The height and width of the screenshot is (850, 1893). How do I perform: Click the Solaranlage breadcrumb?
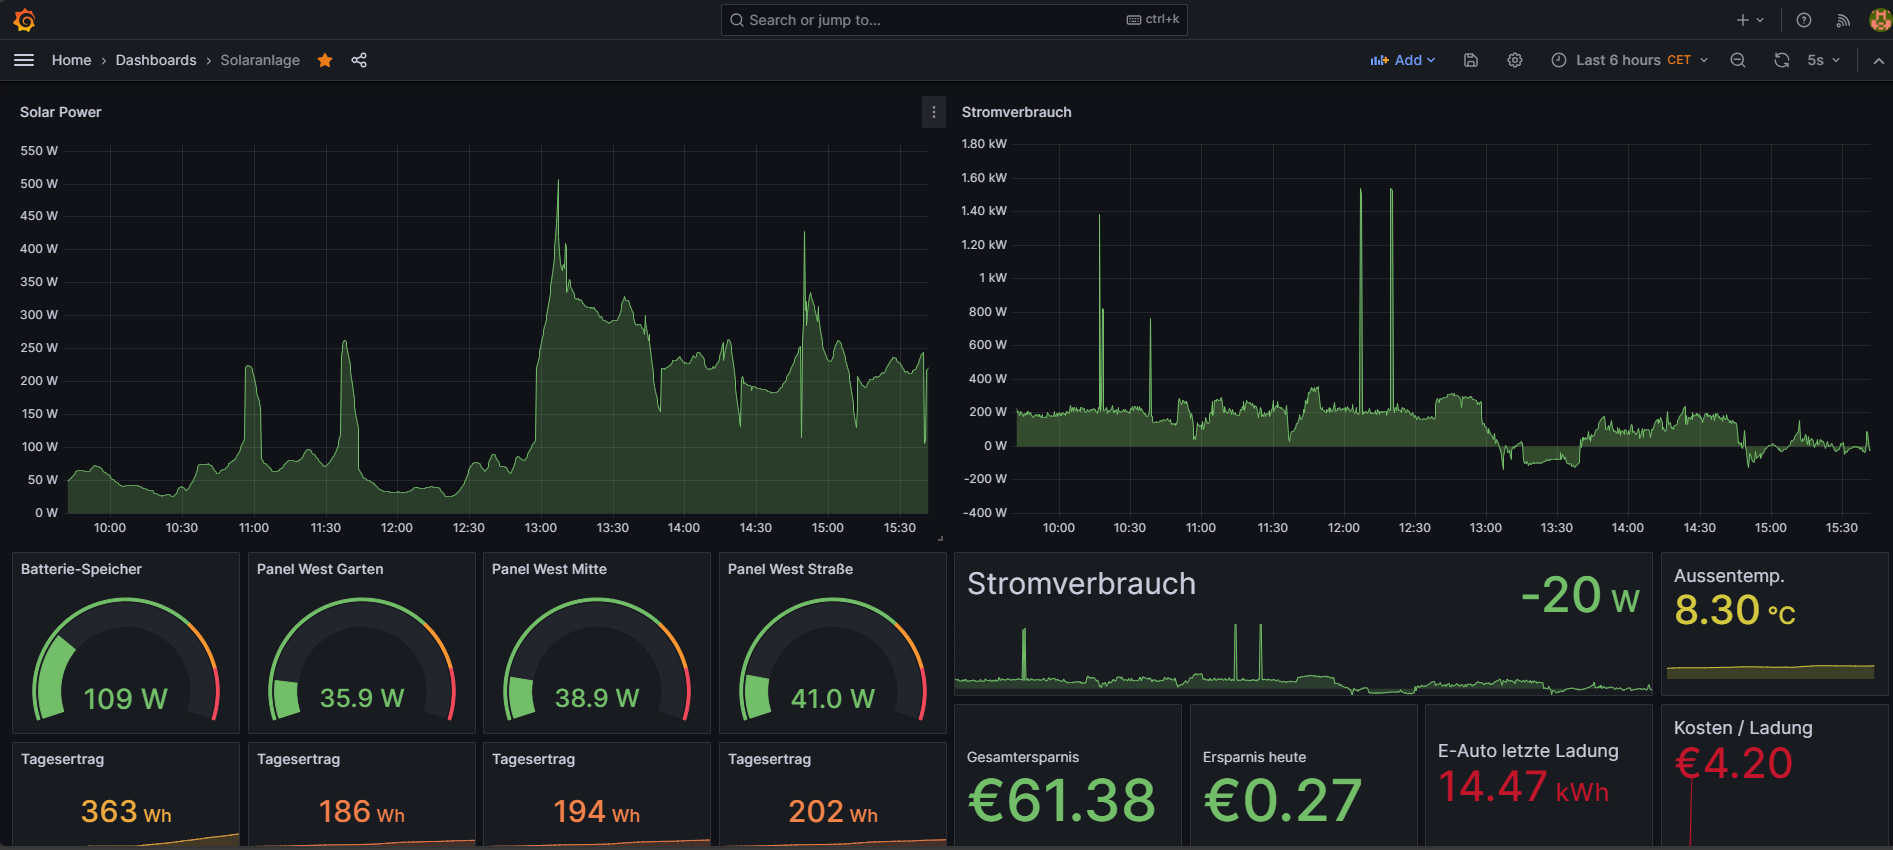[x=260, y=60]
